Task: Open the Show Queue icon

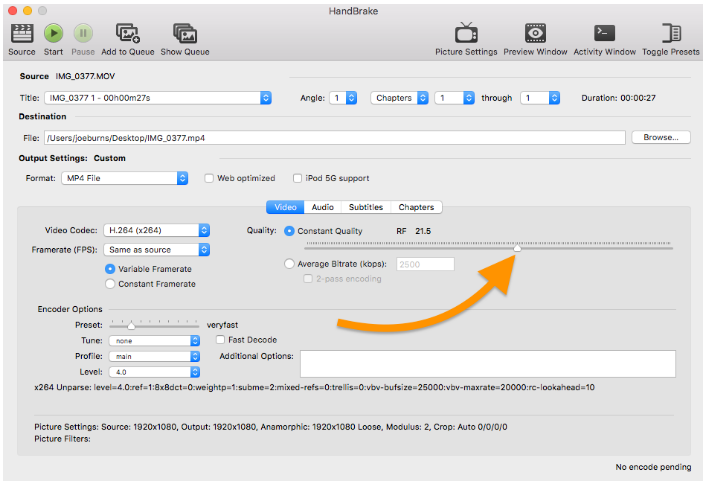Action: pos(185,33)
